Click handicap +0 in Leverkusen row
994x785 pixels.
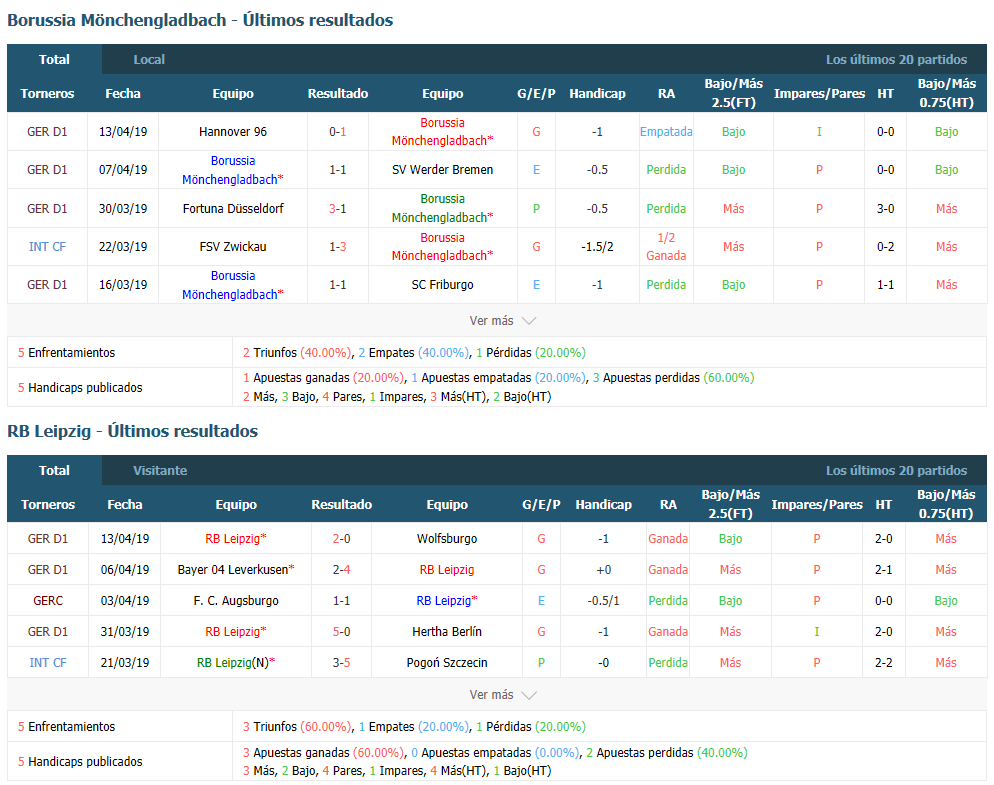(604, 569)
